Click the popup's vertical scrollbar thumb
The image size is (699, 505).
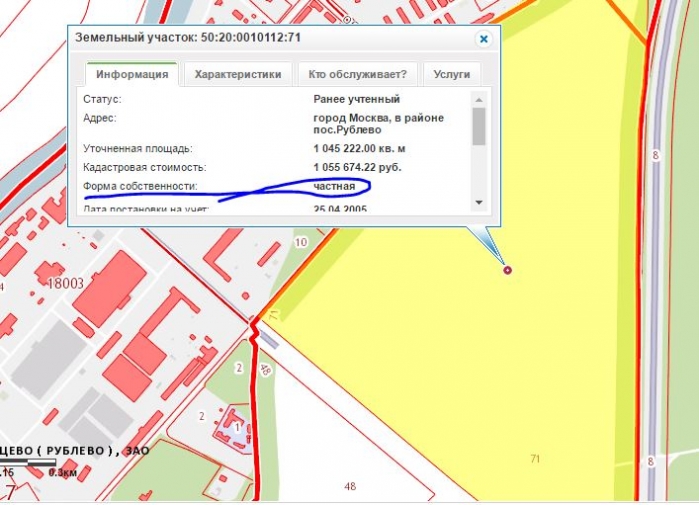479,126
